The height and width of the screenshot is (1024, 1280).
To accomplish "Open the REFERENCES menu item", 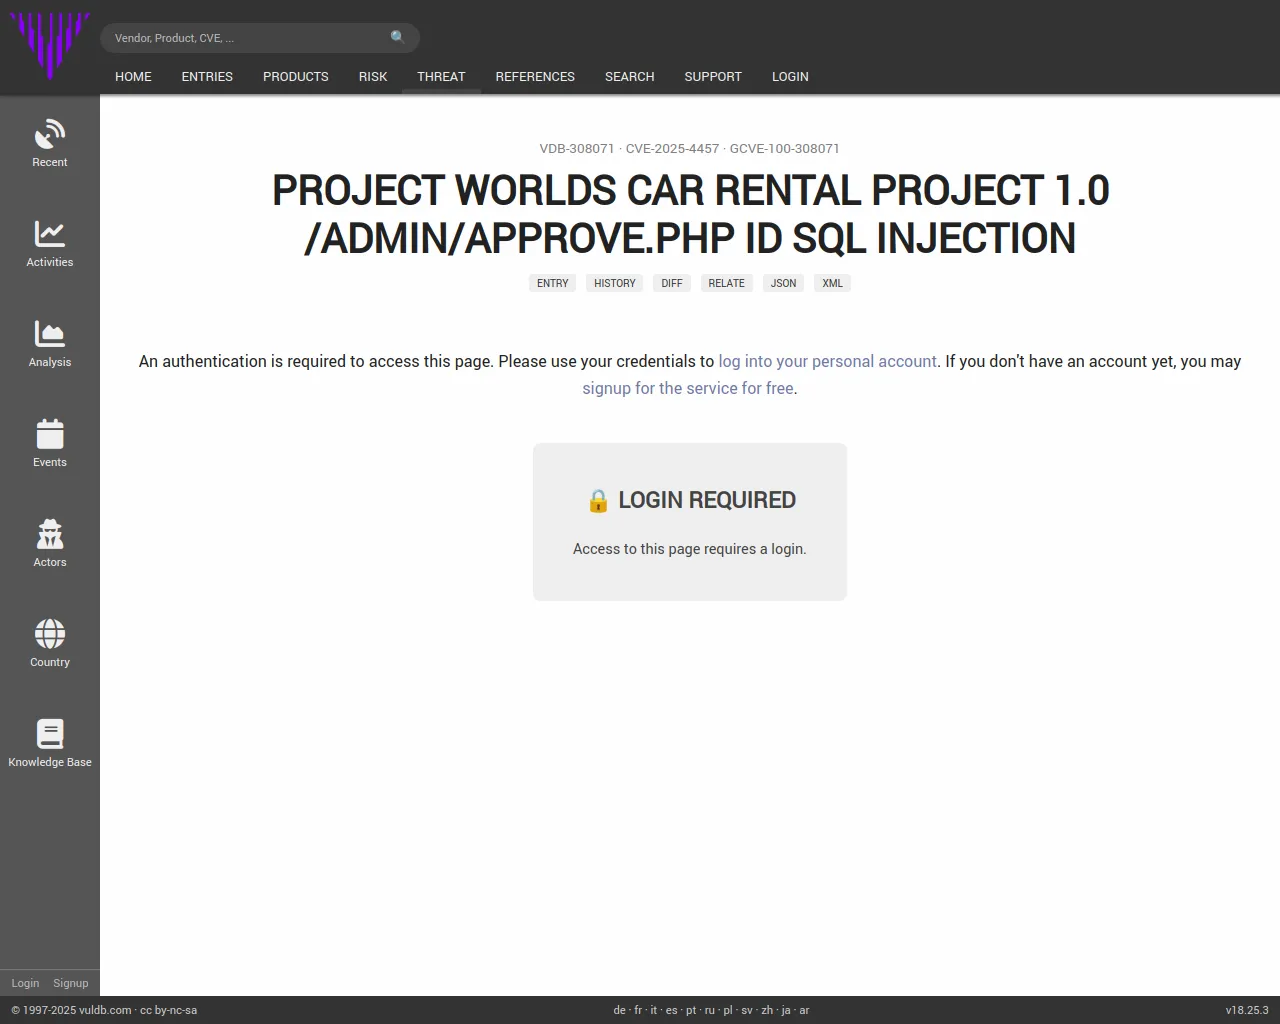I will click(535, 76).
